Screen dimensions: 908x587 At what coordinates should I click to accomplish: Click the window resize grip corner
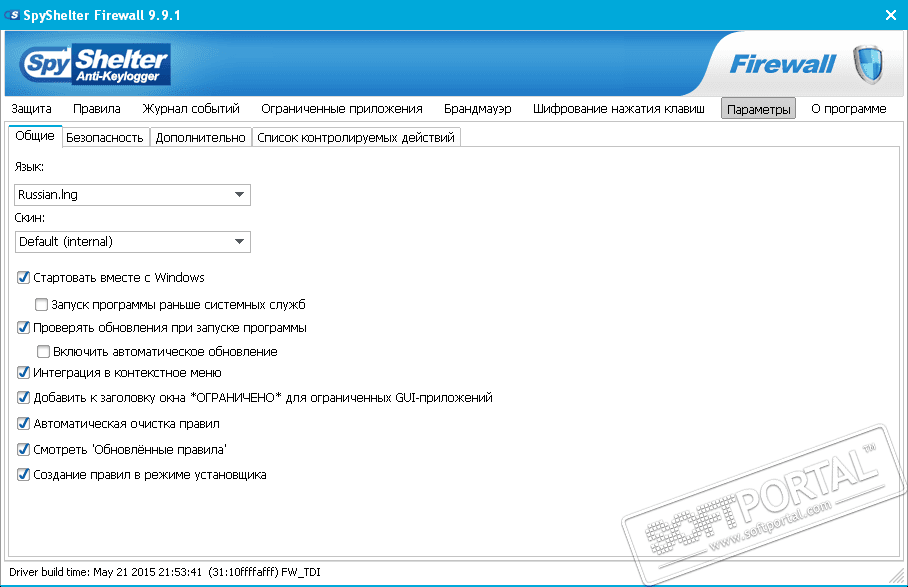[x=897, y=577]
